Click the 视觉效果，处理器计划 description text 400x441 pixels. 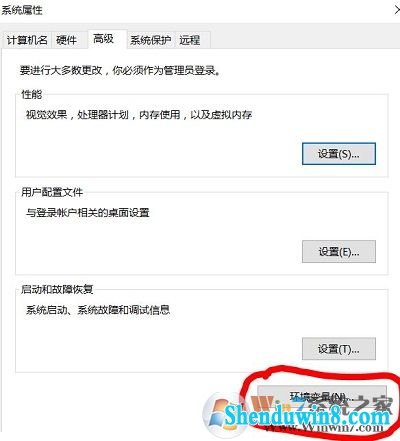point(139,115)
